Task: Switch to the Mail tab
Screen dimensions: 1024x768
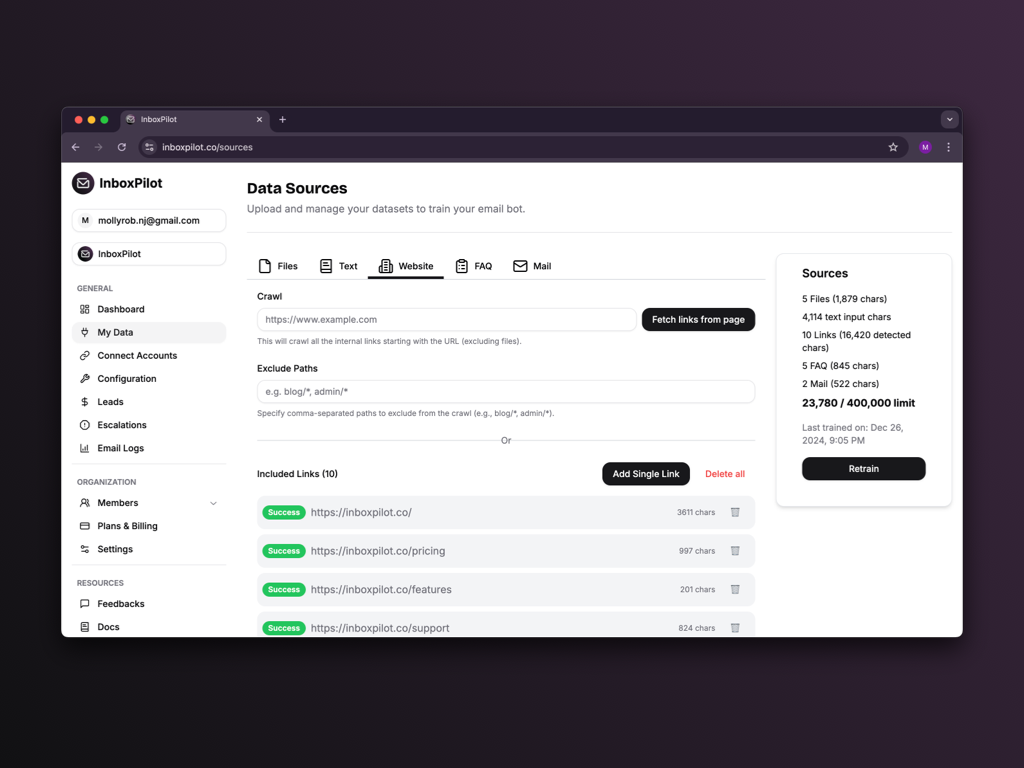Action: pyautogui.click(x=532, y=266)
